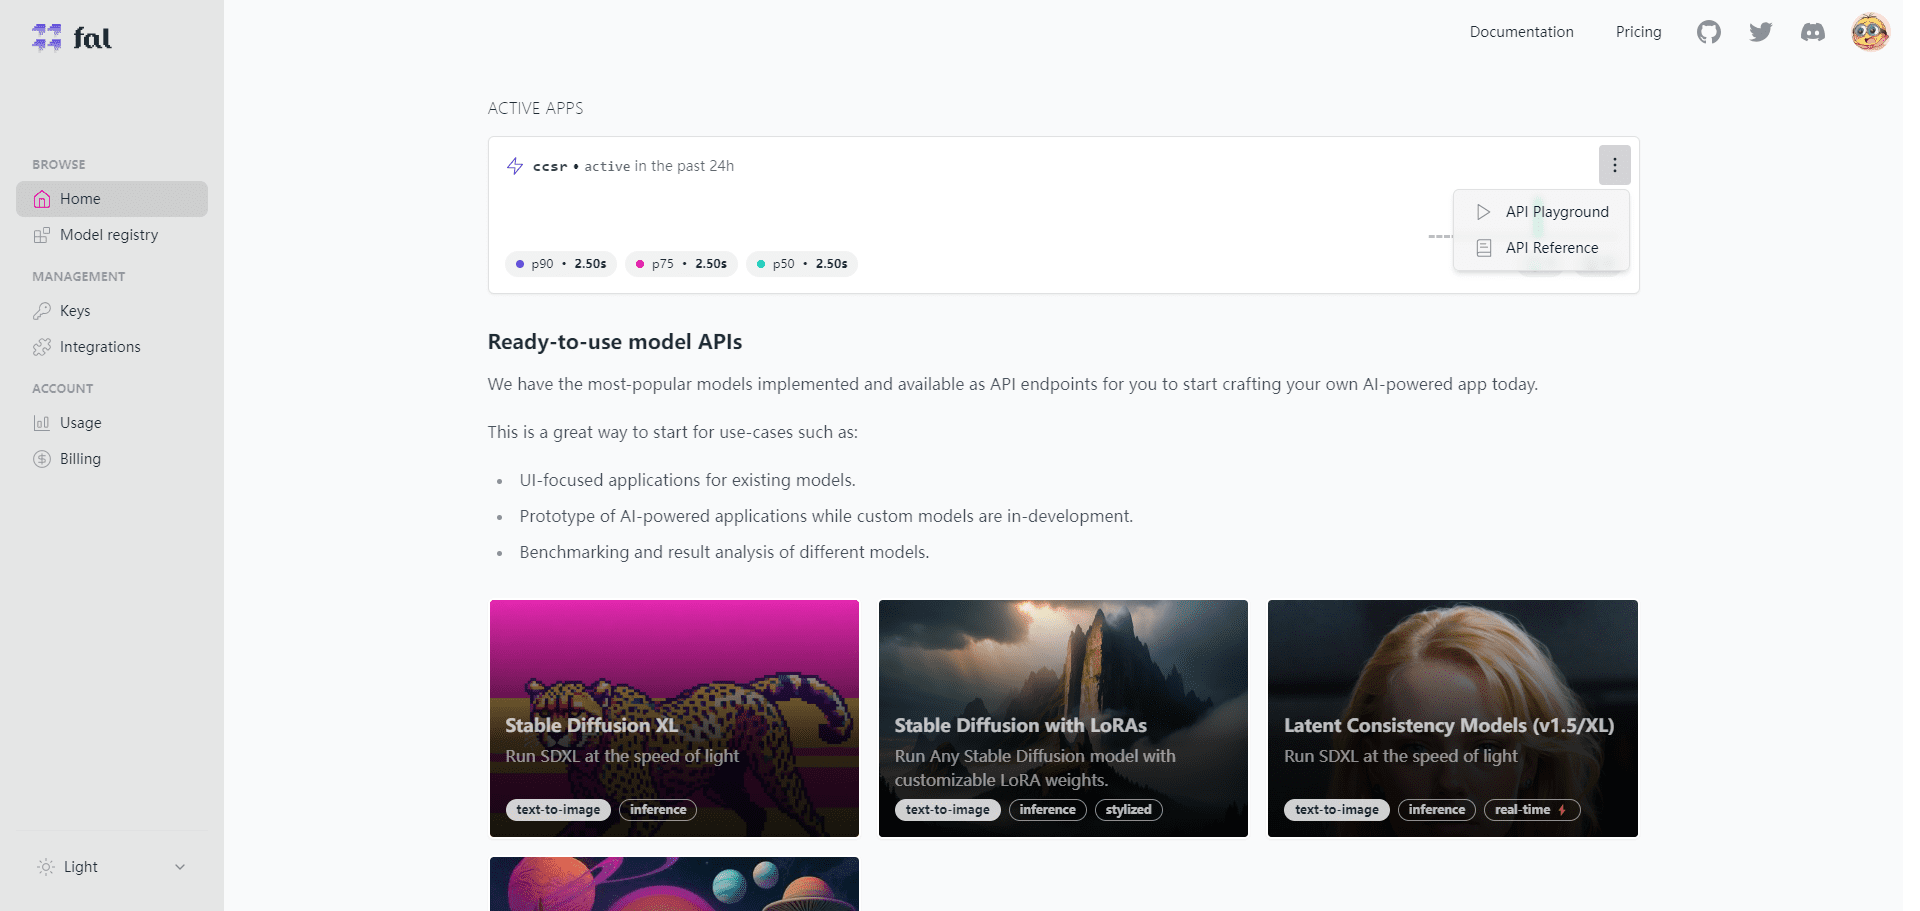Click inference tag on Stable Diffusion XL
The image size is (1920, 911).
coord(658,810)
